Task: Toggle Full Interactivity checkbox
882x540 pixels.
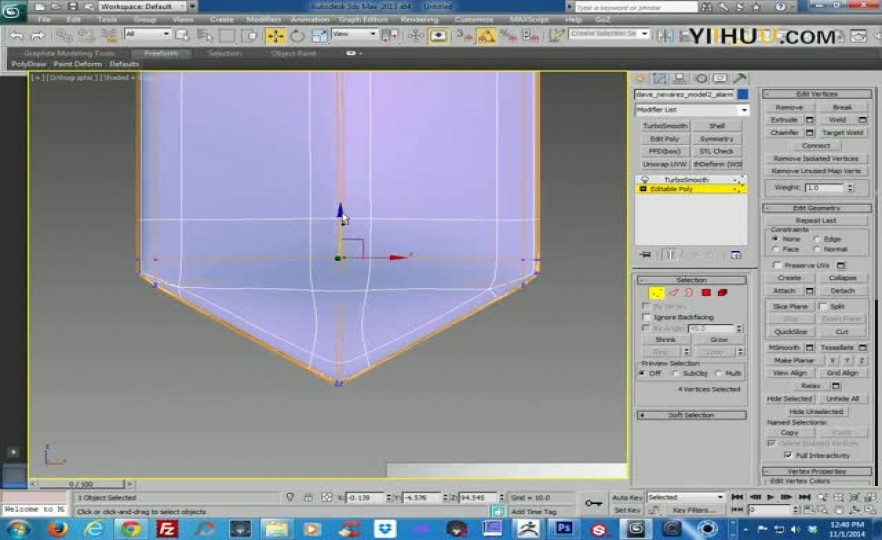Action: [x=788, y=455]
